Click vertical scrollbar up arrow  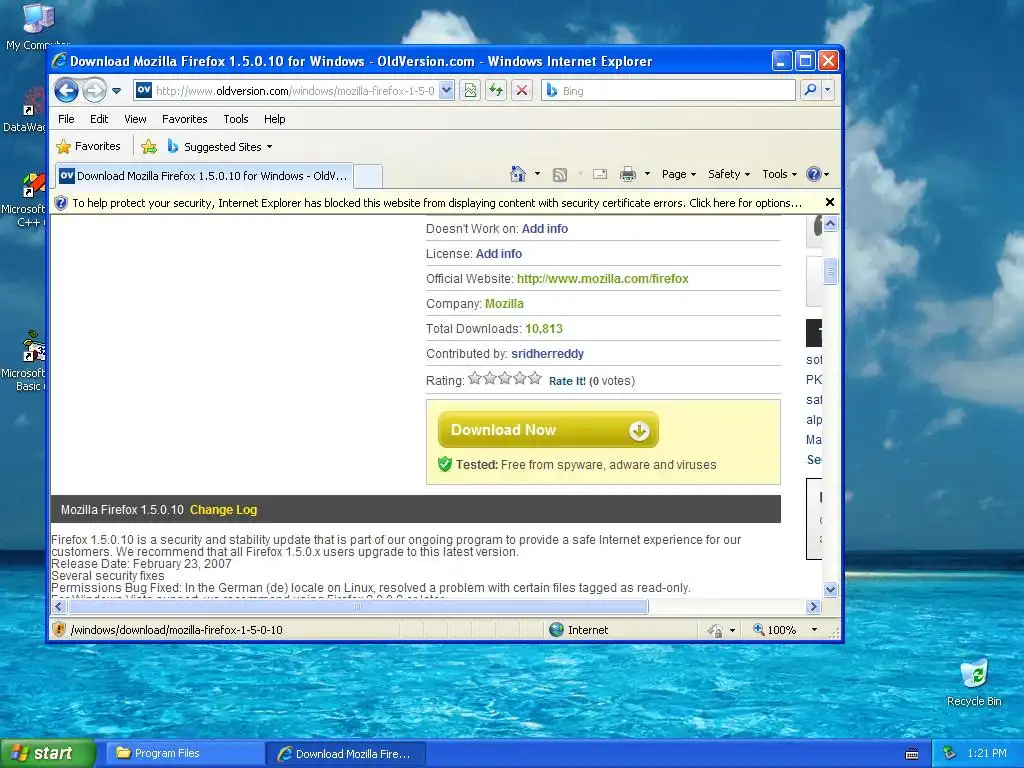pos(830,224)
